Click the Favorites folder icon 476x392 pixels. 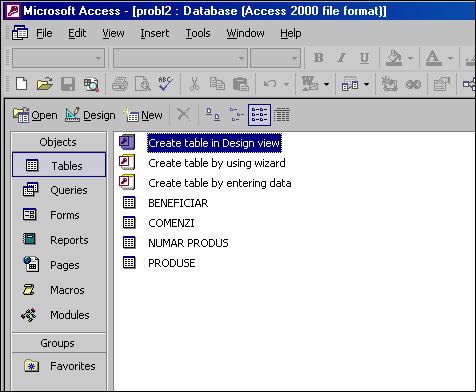32,366
